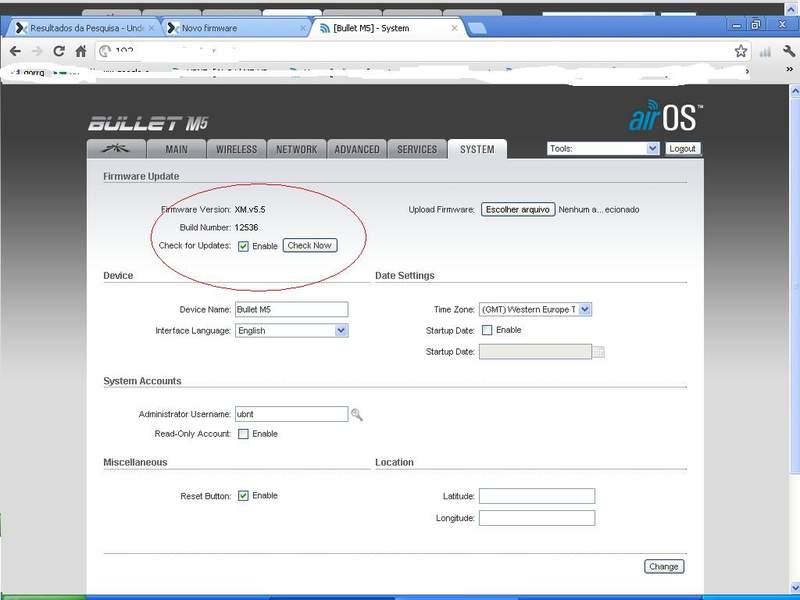
Task: Click the Startup Date text field
Action: tap(535, 352)
